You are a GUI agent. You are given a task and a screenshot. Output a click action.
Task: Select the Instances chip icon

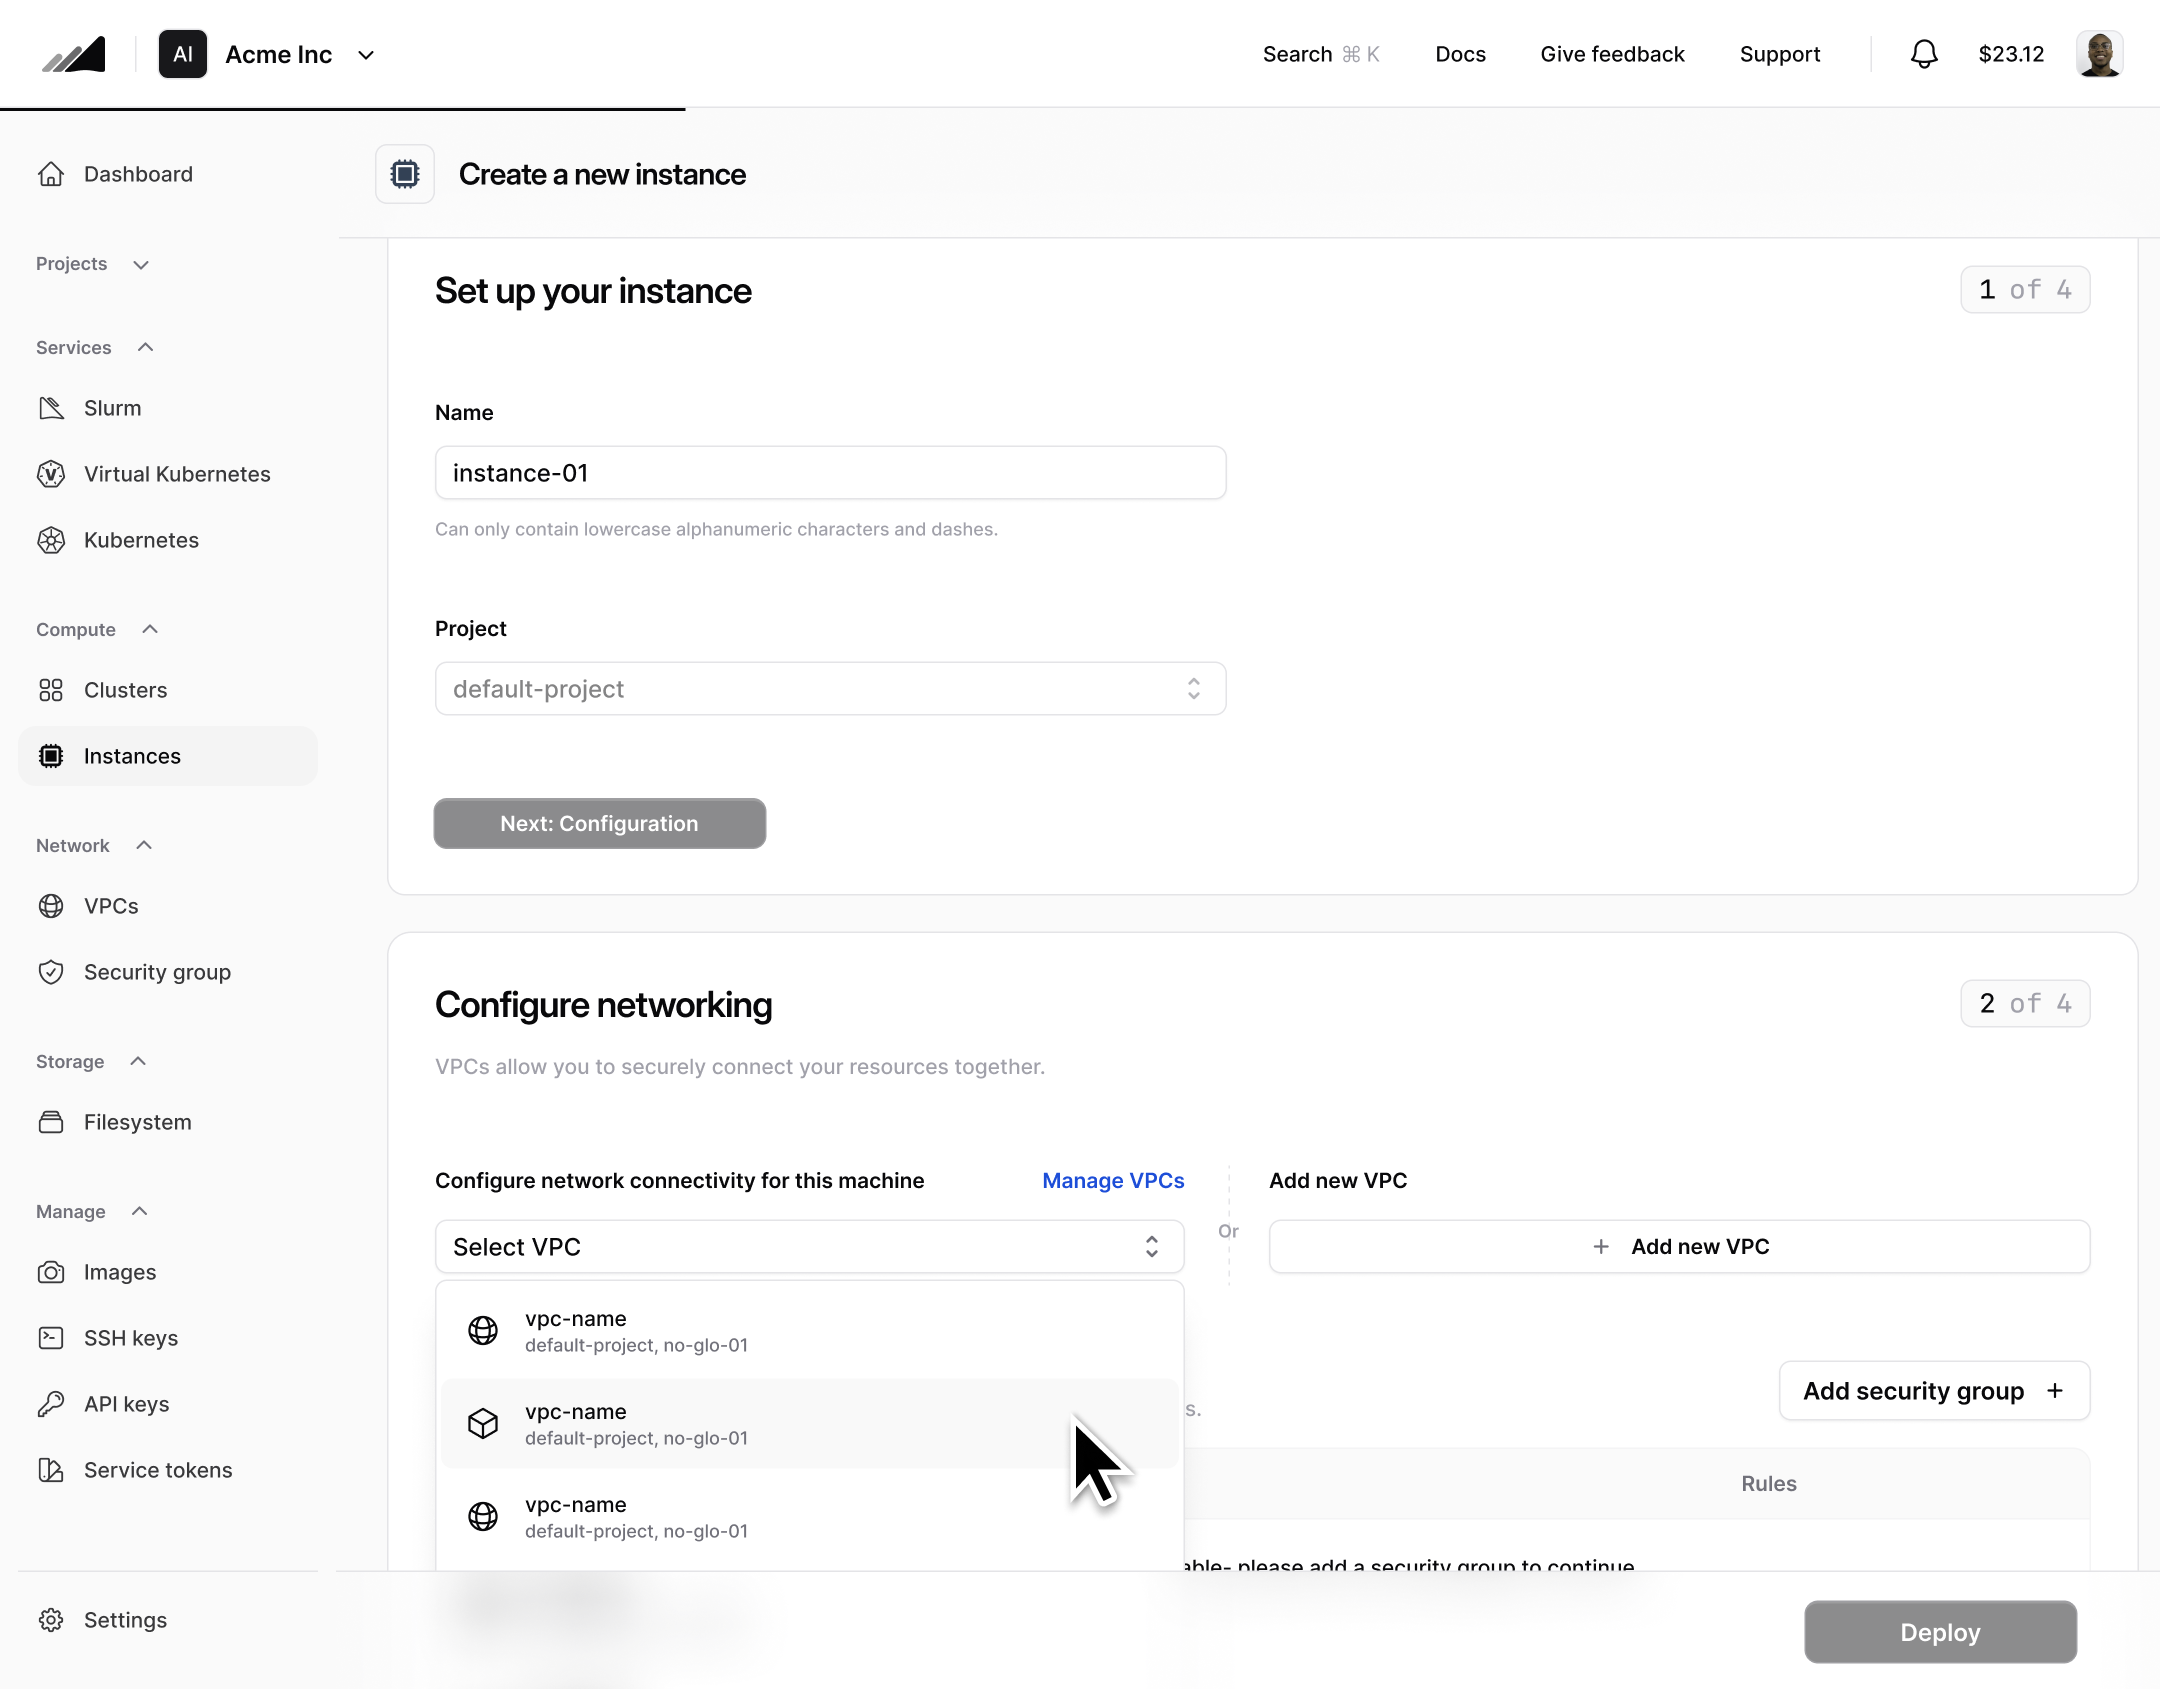tap(51, 756)
